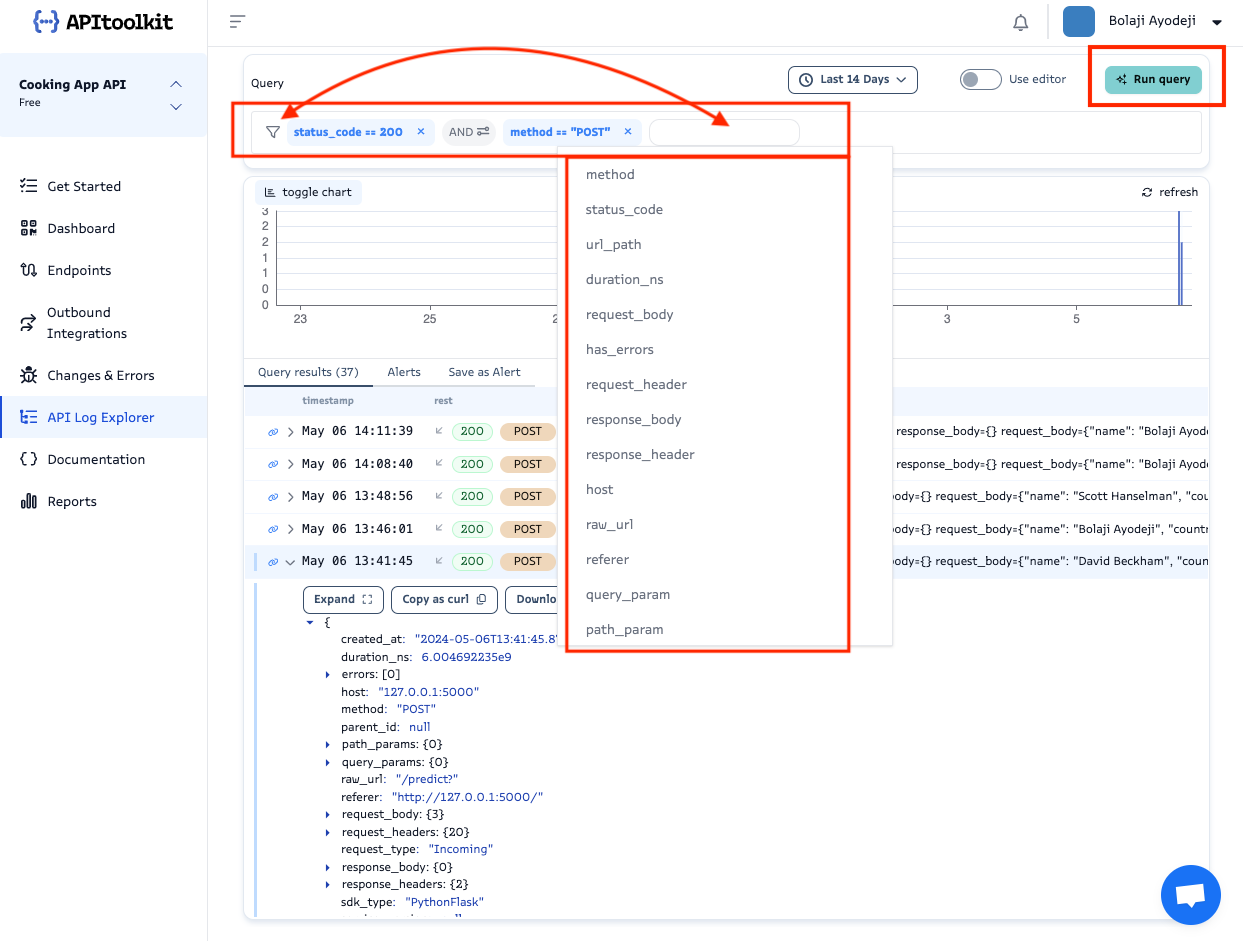This screenshot has width=1243, height=941.
Task: Enable the Use editor toggle
Action: click(980, 79)
